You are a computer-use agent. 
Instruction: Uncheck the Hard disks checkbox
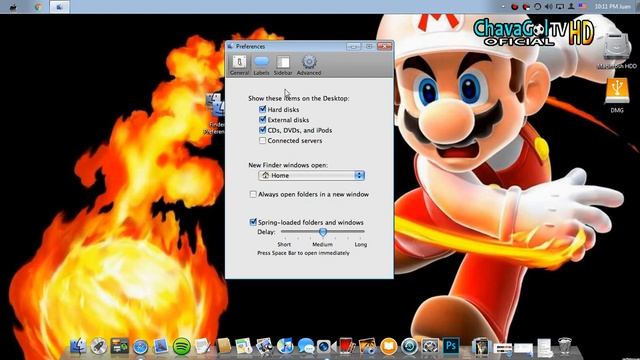(262, 109)
